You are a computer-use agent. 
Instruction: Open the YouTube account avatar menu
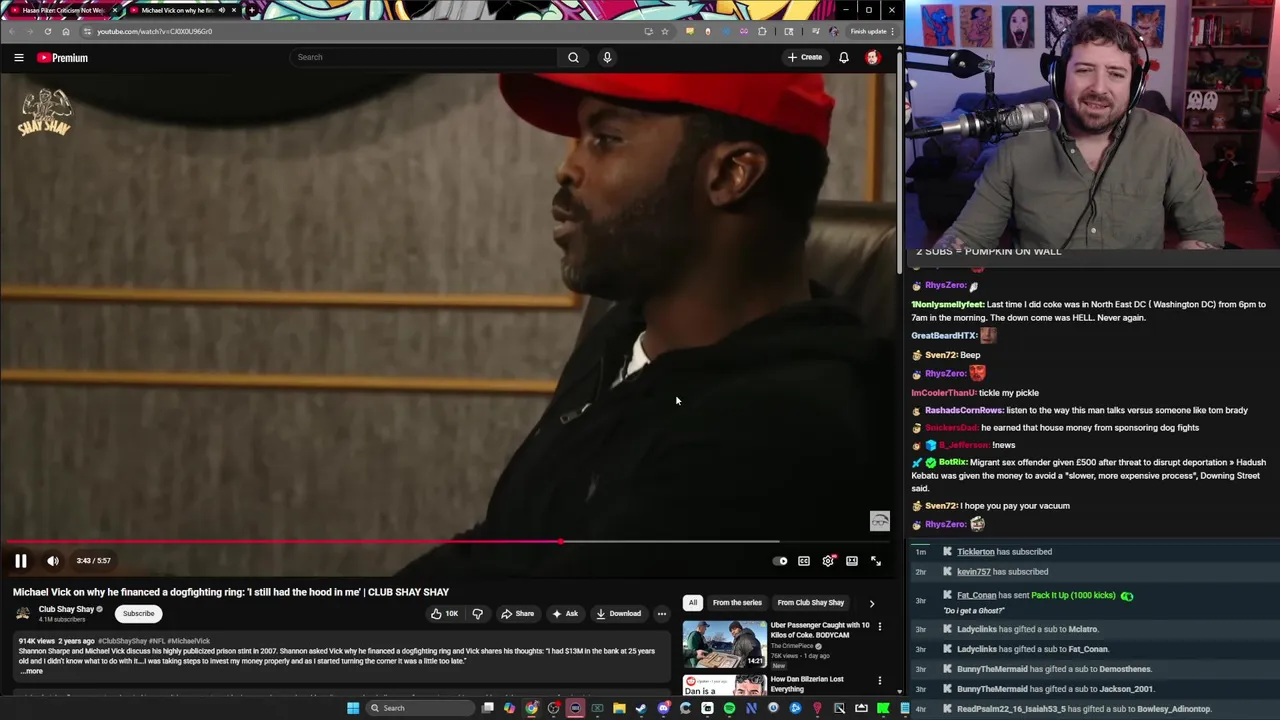(873, 57)
